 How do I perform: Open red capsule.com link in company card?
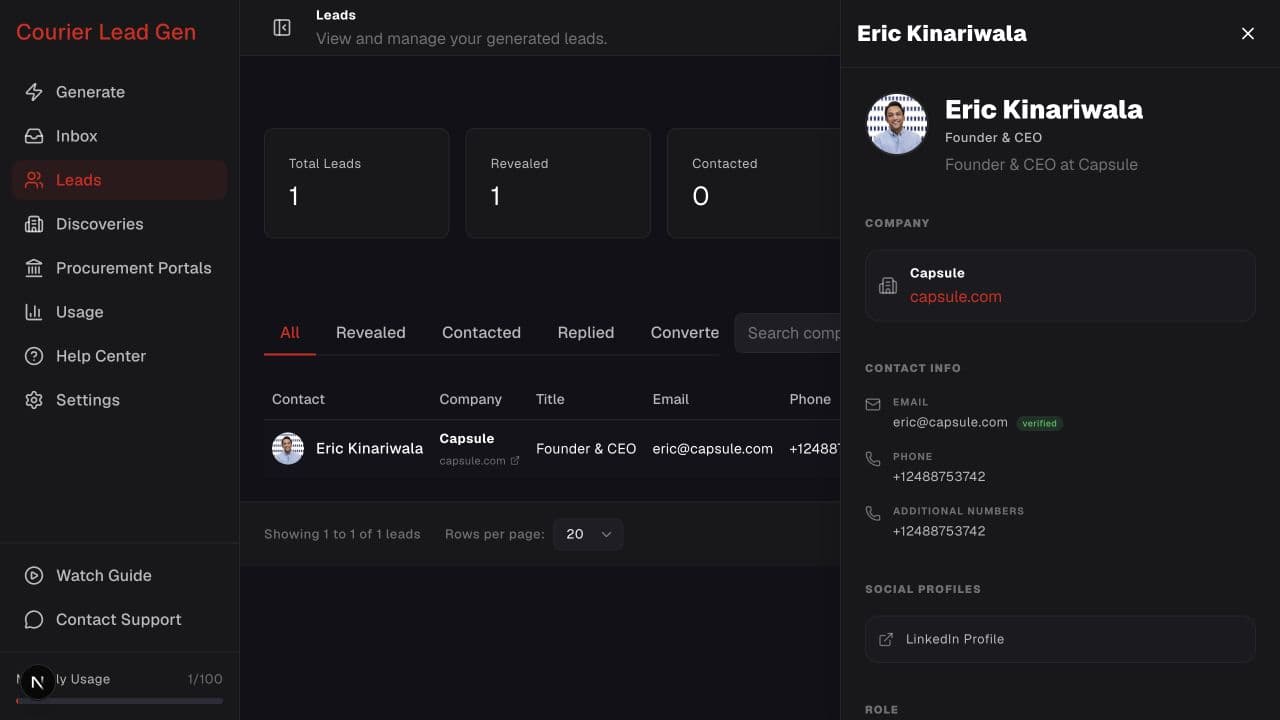(x=956, y=297)
